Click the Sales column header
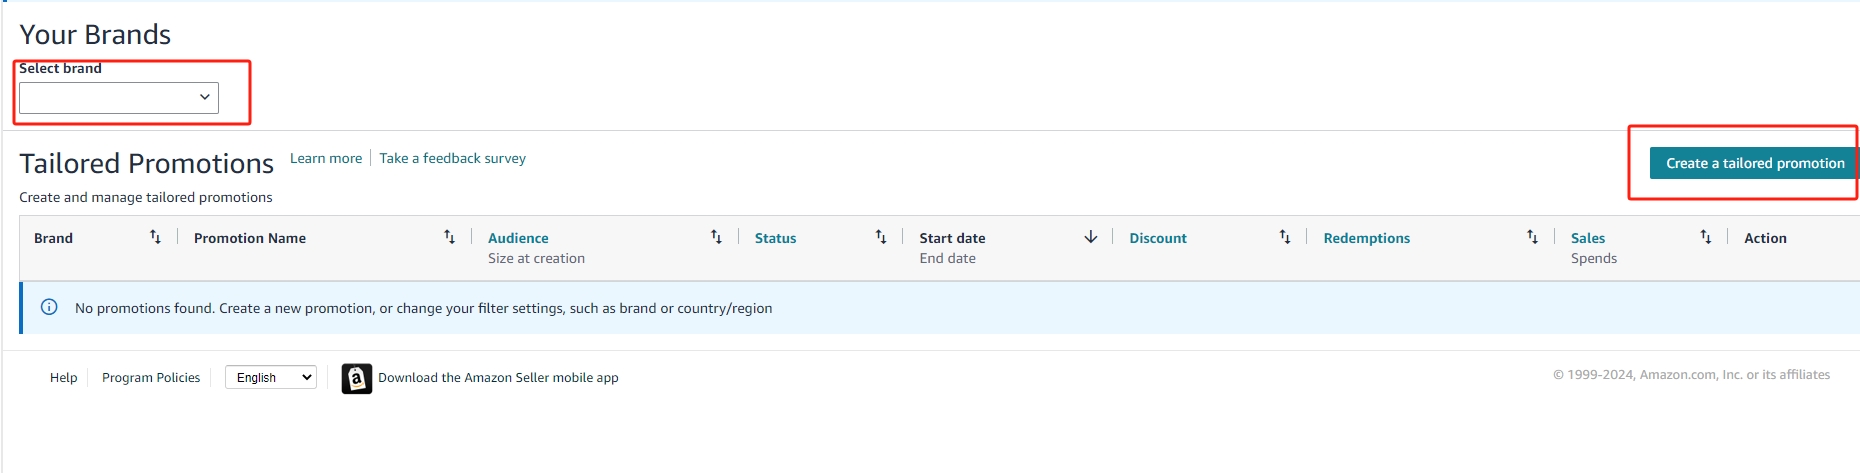1860x473 pixels. coord(1587,238)
